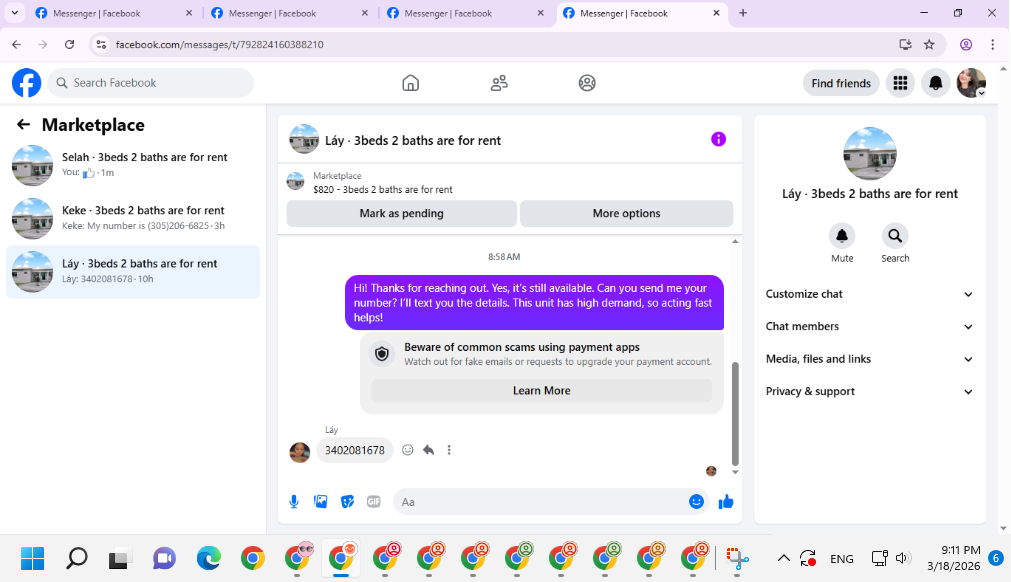Open the Chrome three-dot menu
Image resolution: width=1011 pixels, height=582 pixels.
(992, 44)
